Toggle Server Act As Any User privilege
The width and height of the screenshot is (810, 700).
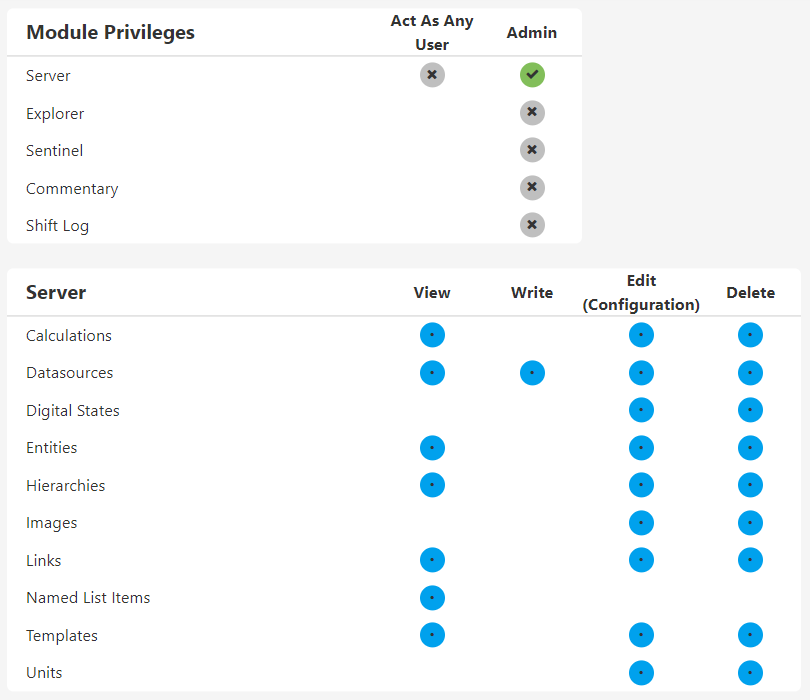coord(432,75)
